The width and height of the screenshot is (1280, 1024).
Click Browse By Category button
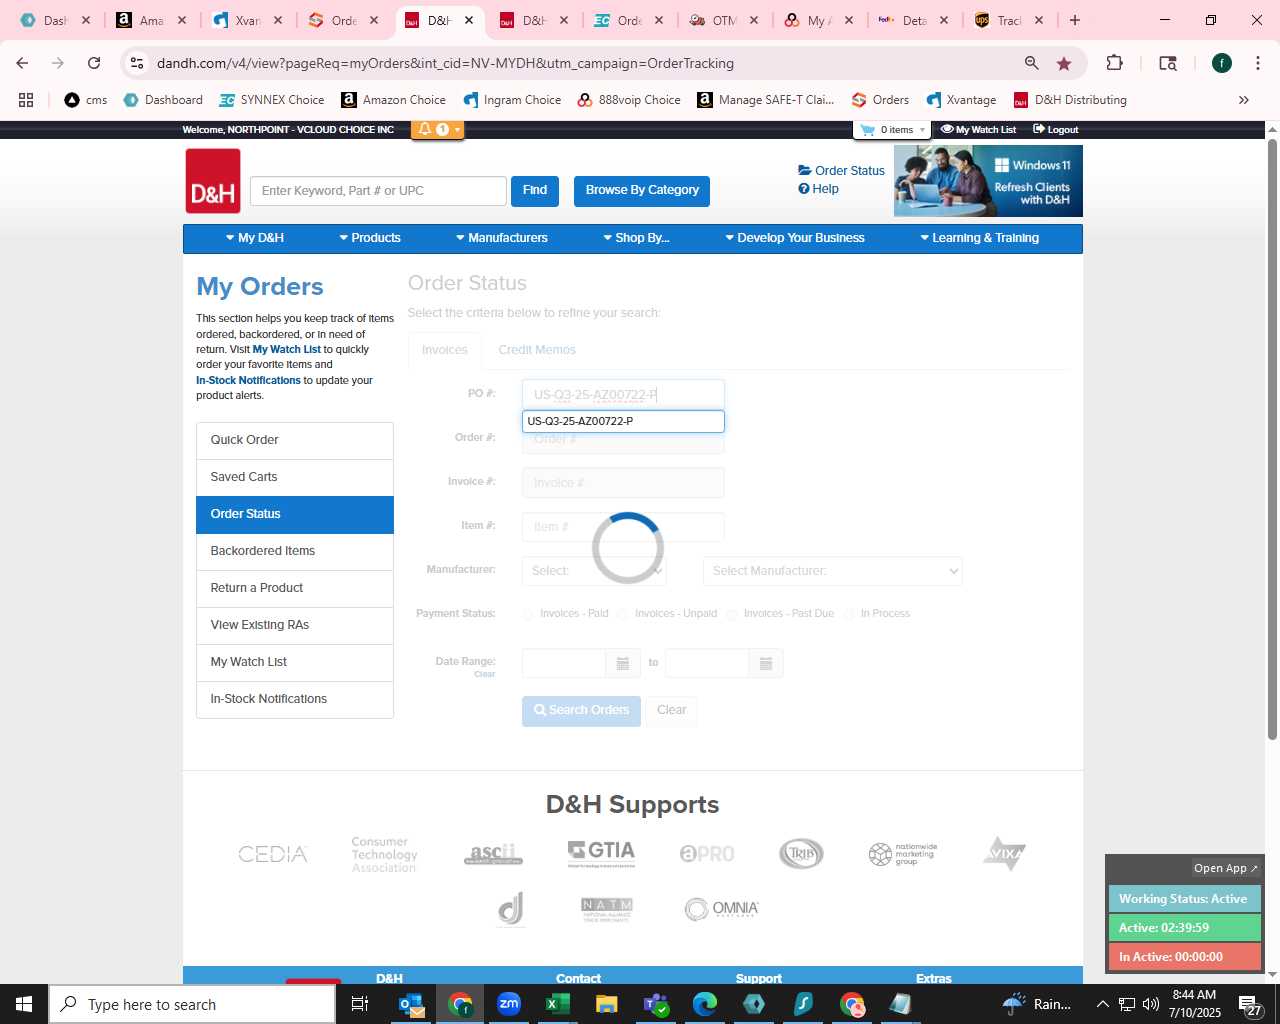642,191
